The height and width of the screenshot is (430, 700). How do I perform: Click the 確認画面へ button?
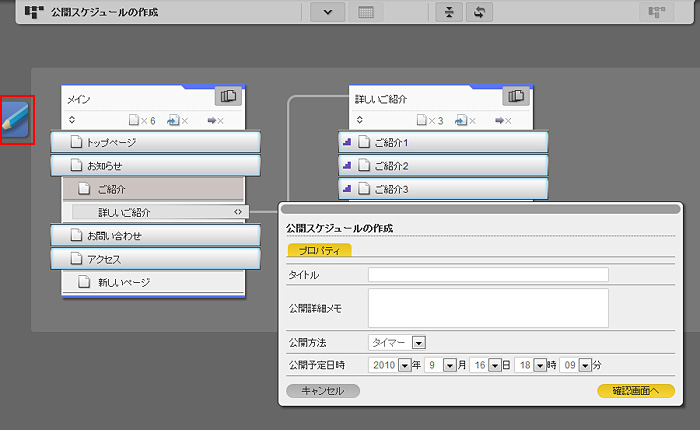coord(636,391)
